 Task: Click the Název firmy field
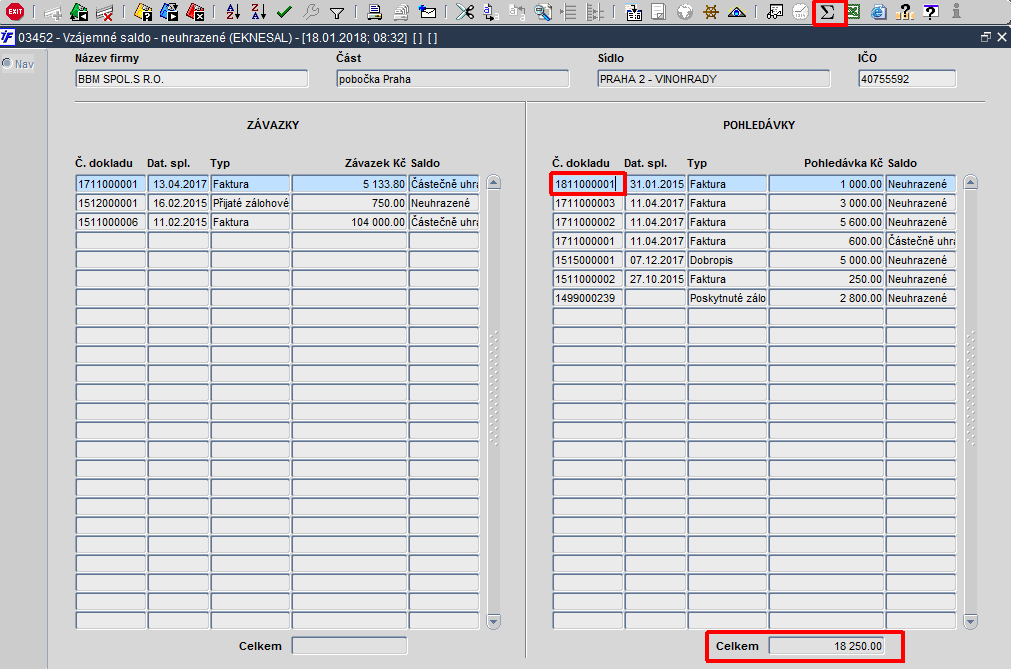point(191,79)
